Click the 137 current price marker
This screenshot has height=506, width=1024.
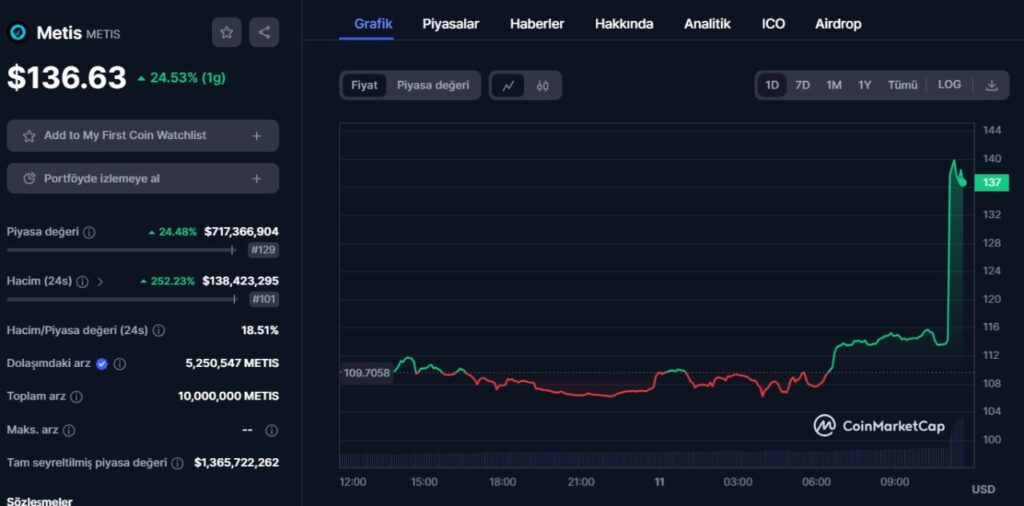pos(991,183)
